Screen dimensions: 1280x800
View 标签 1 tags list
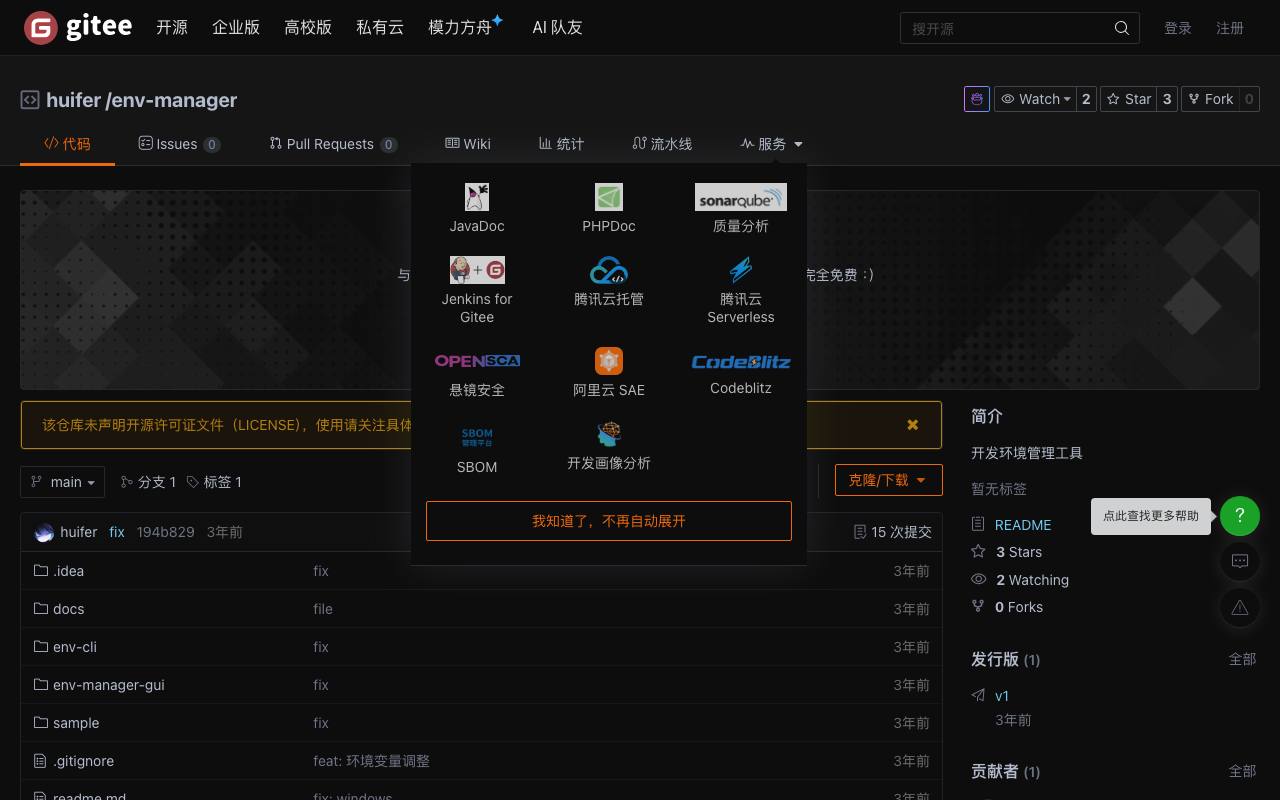[214, 482]
